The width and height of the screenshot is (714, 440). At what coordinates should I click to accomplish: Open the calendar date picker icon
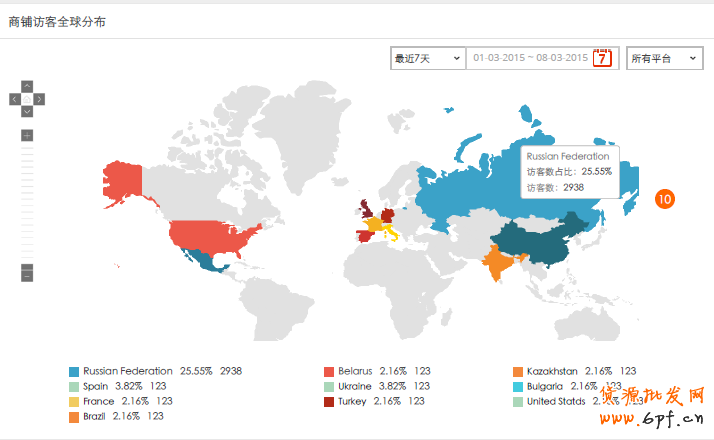tap(602, 58)
